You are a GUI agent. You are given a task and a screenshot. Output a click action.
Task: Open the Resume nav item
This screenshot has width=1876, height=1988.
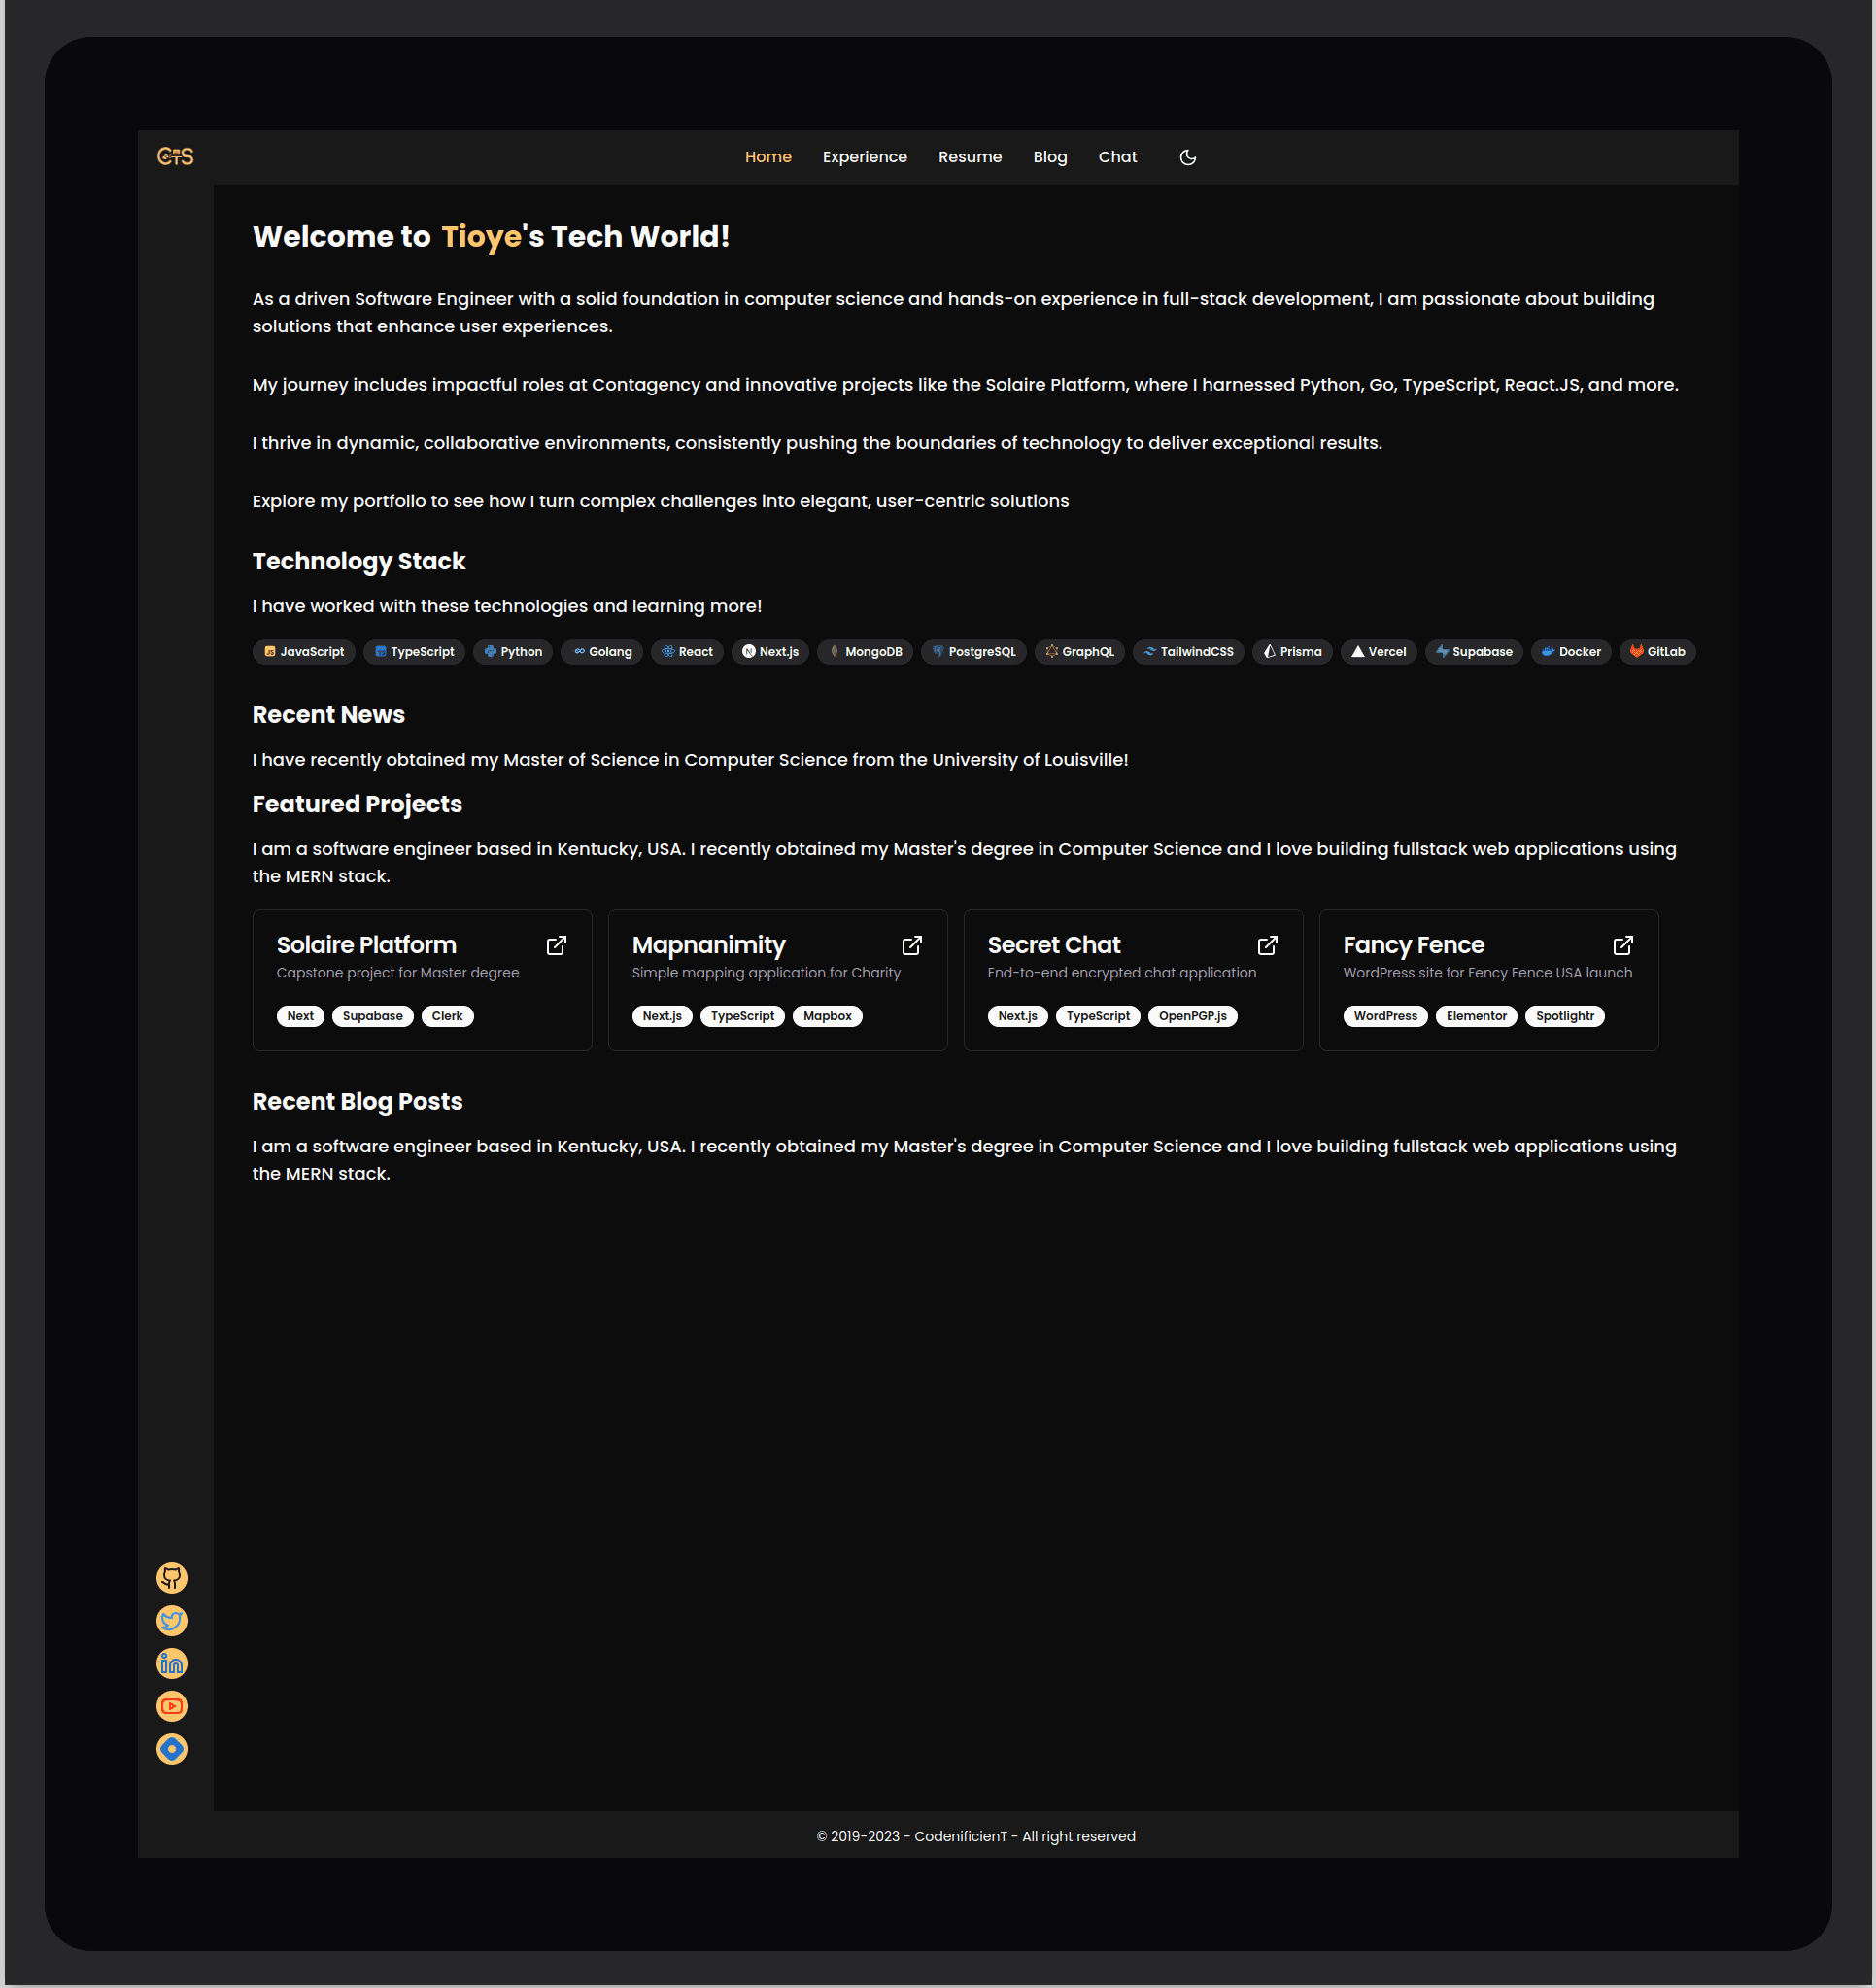(969, 158)
